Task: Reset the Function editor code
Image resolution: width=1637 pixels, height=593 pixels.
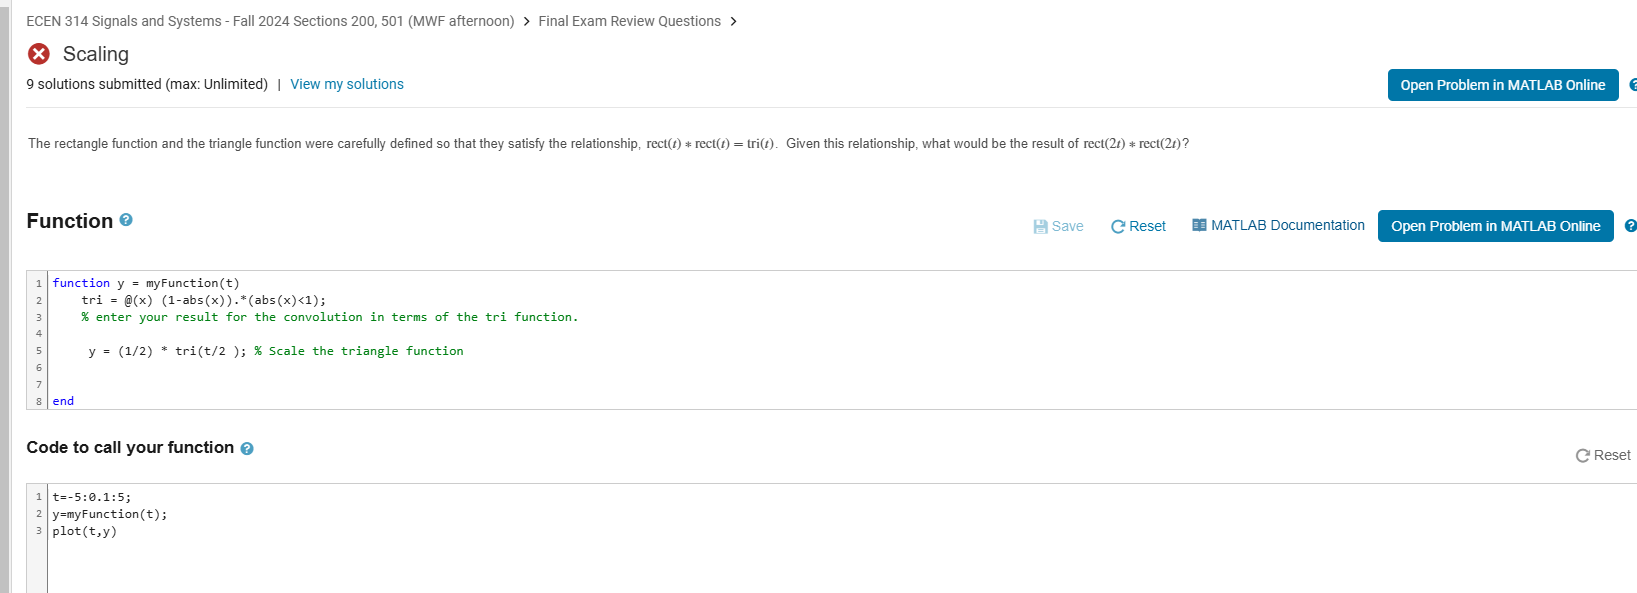Action: [1138, 227]
